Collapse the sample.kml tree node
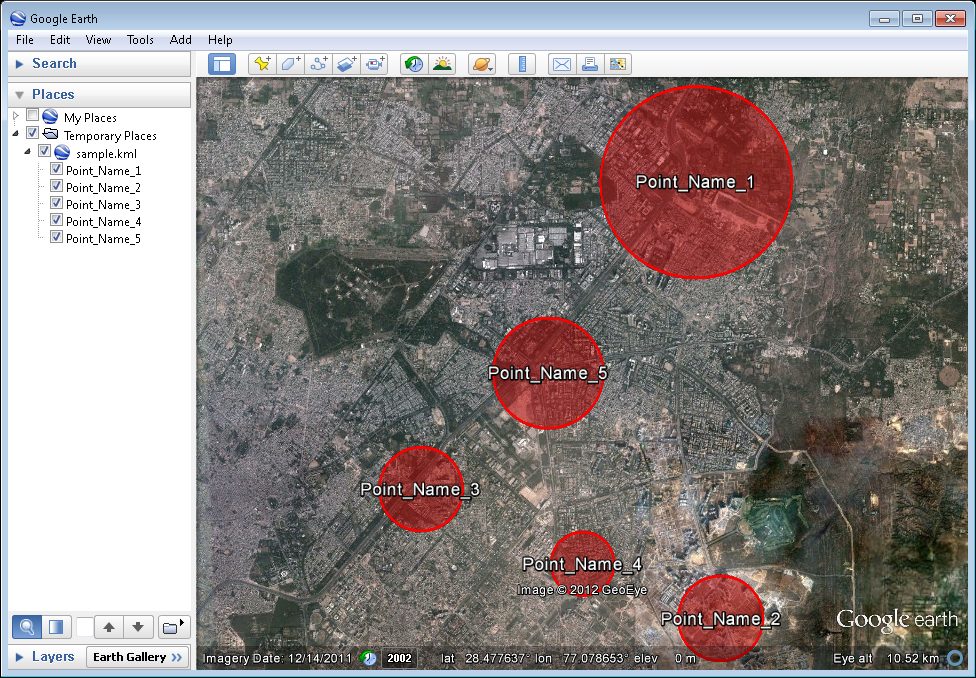The image size is (976, 678). 27,152
